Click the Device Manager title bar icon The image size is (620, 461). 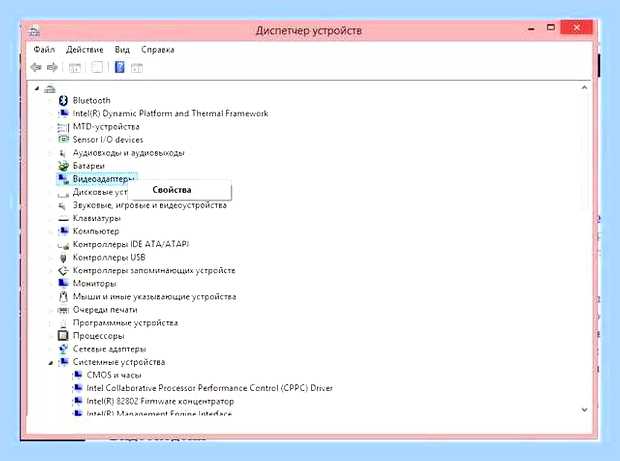[34, 30]
